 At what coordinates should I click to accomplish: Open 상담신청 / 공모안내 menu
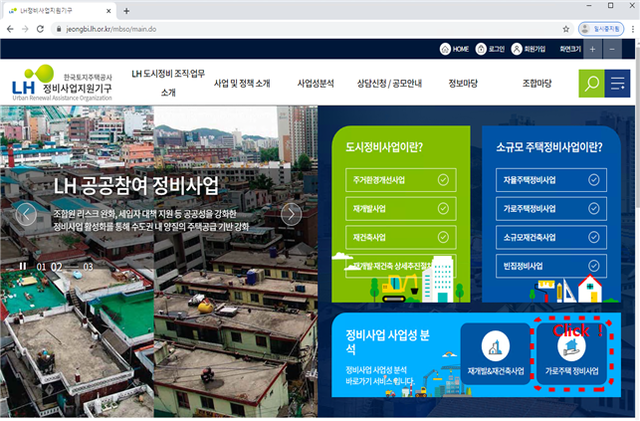pyautogui.click(x=389, y=83)
